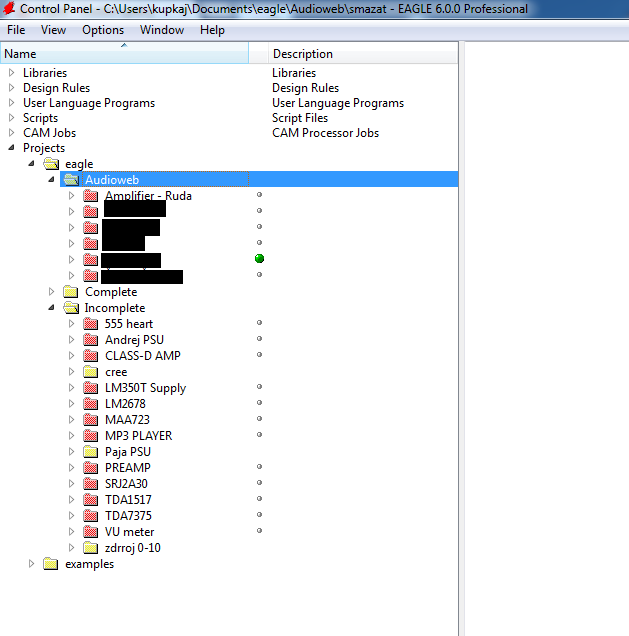Click the green active project marker dot

(x=260, y=258)
